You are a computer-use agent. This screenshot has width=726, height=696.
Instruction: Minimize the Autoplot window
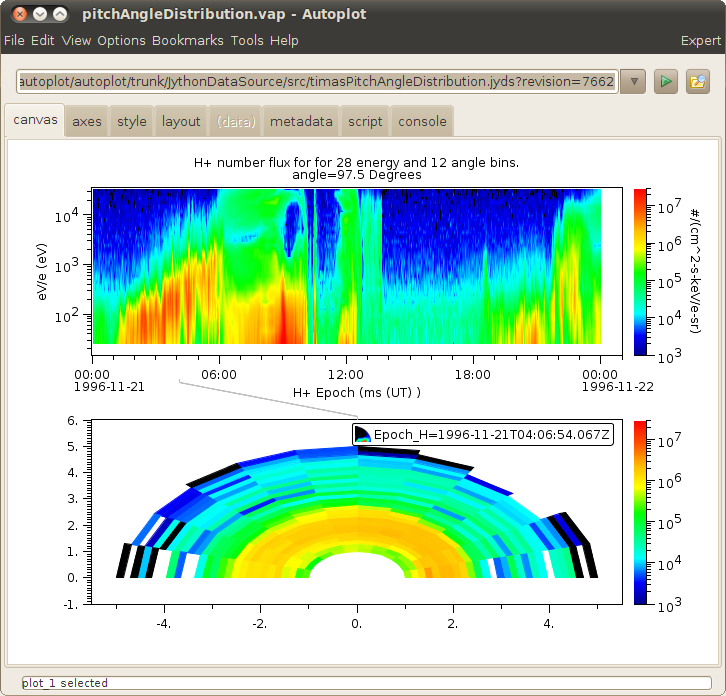tap(39, 14)
